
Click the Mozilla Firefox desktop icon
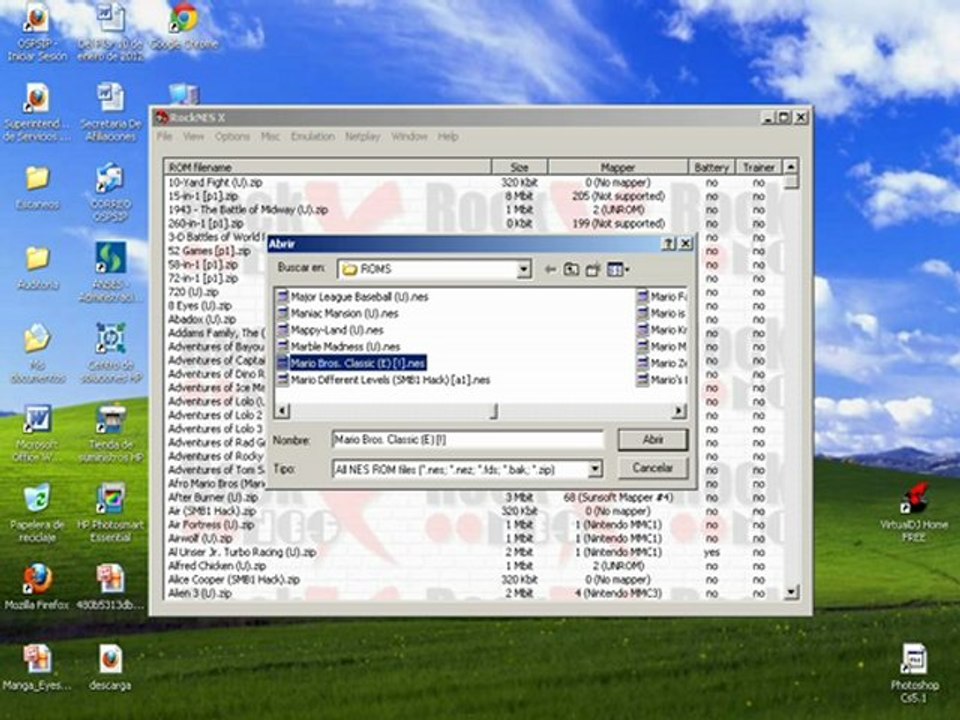pos(37,587)
